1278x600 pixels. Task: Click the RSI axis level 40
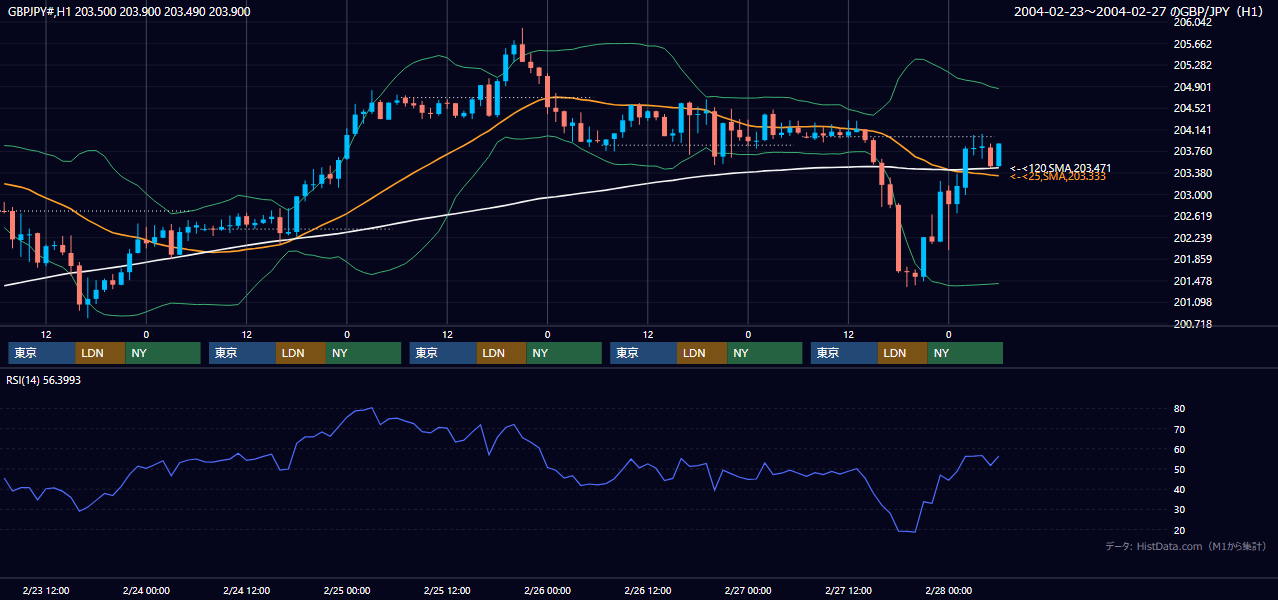coord(1180,490)
